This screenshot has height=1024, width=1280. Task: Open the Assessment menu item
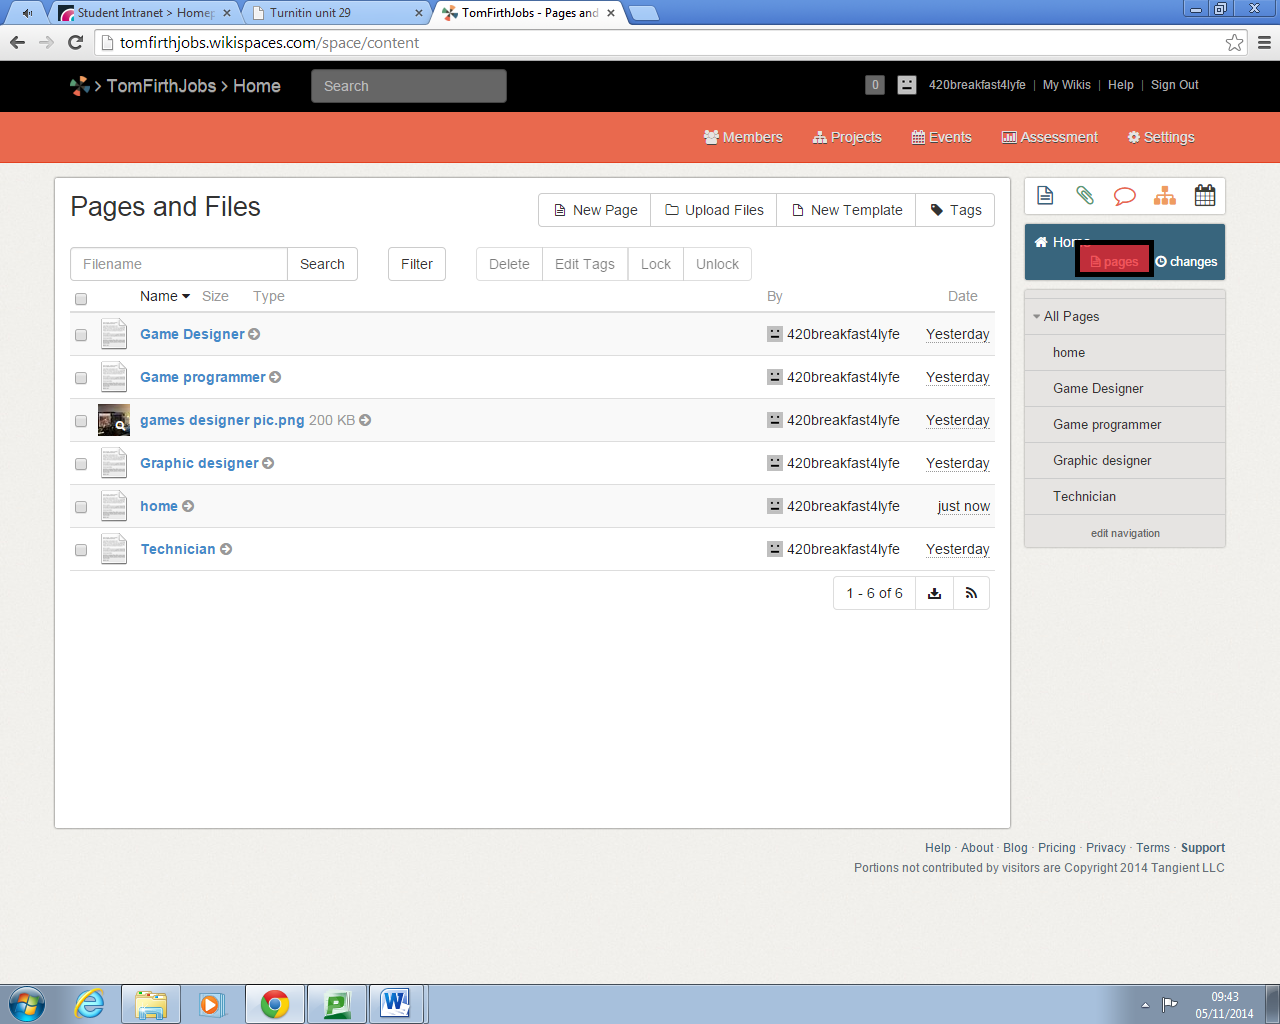coord(1050,137)
